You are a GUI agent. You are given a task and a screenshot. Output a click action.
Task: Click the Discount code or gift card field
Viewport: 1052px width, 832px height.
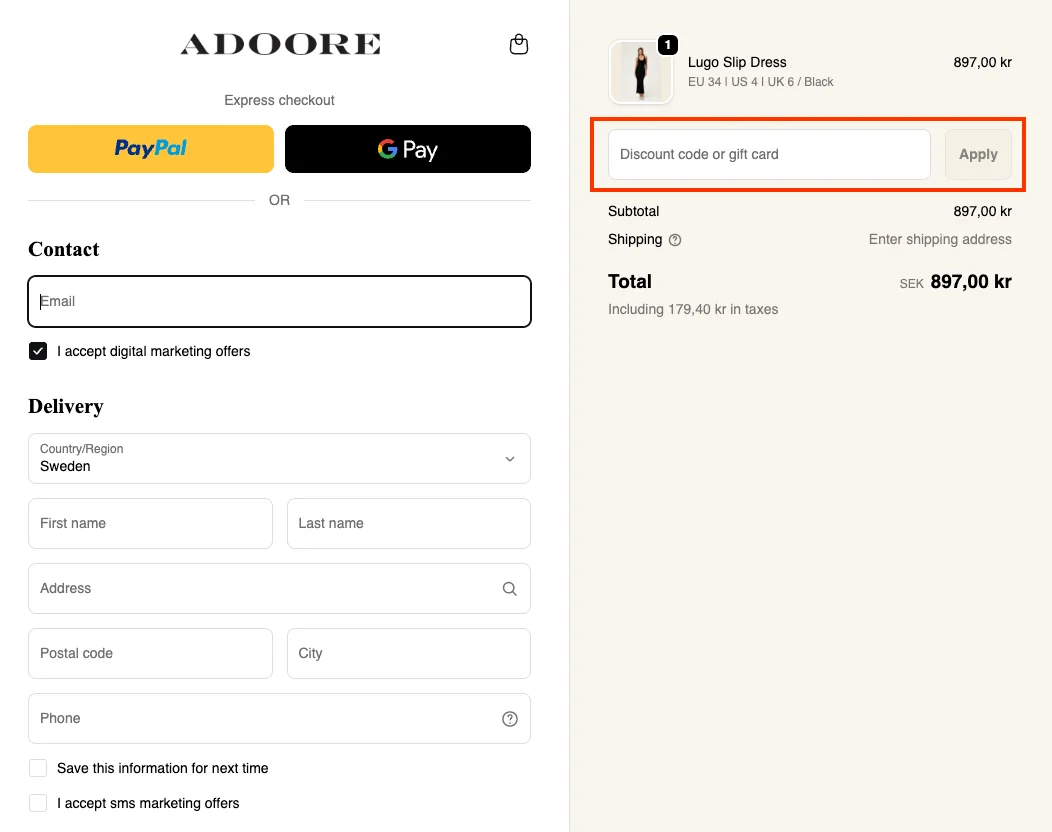769,154
